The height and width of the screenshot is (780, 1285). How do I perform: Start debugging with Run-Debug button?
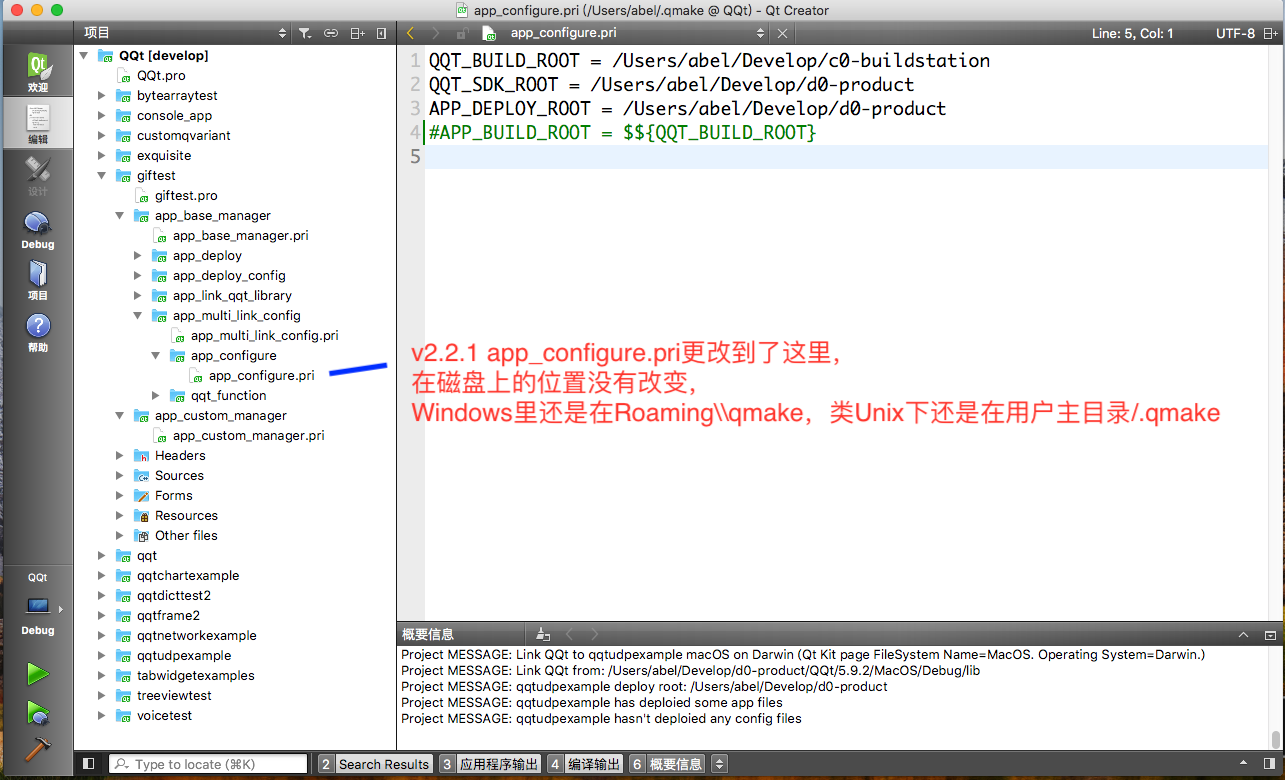pos(37,713)
